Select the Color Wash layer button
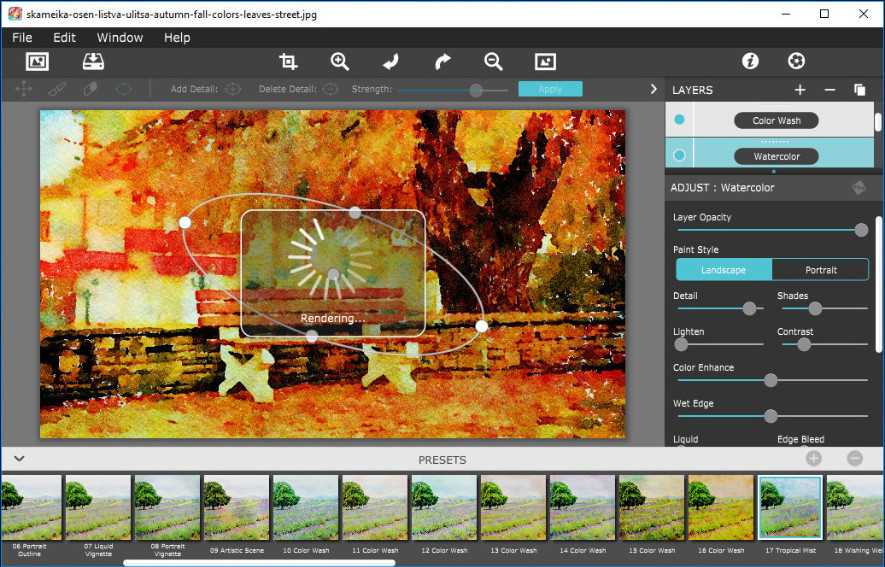 [x=776, y=121]
